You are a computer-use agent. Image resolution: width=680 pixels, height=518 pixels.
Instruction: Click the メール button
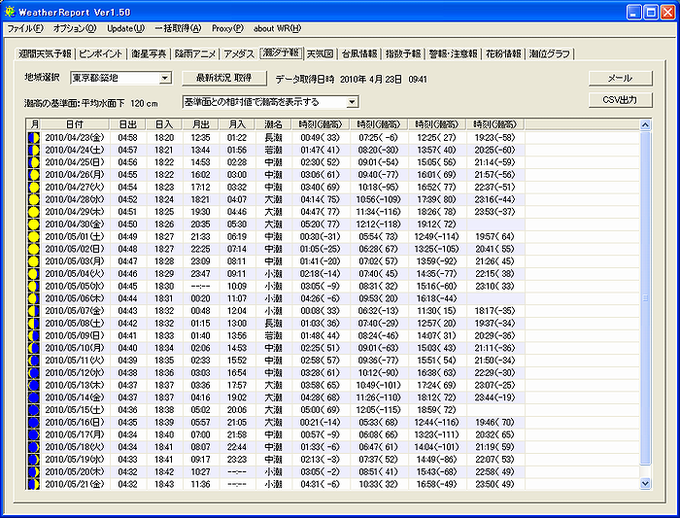tap(620, 78)
